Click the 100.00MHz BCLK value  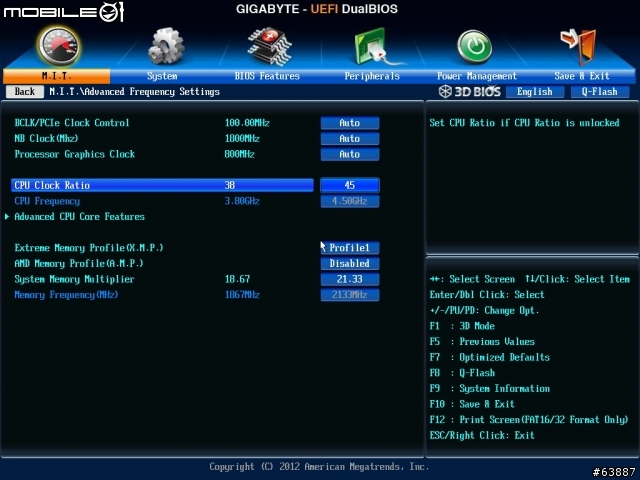tap(247, 123)
